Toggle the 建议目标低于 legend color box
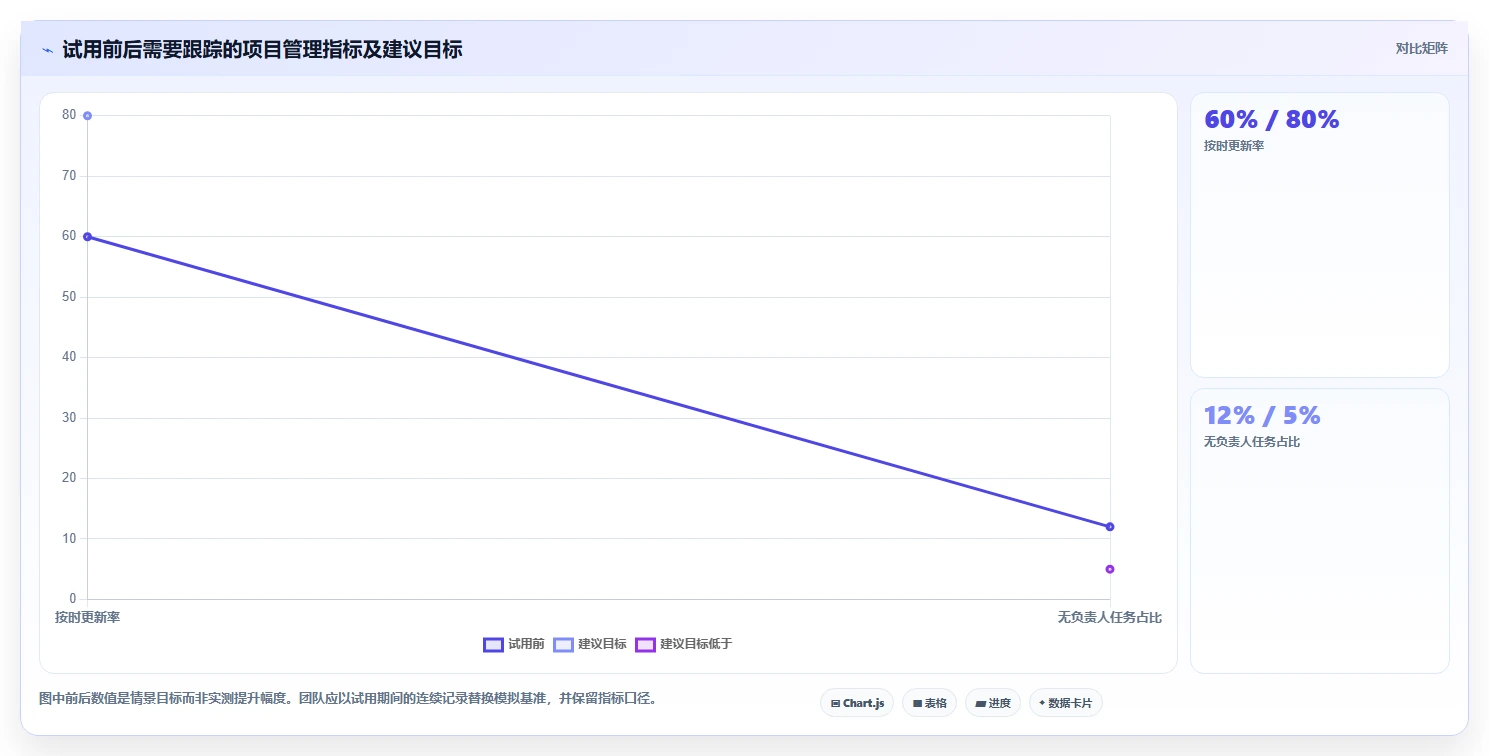 click(x=645, y=644)
